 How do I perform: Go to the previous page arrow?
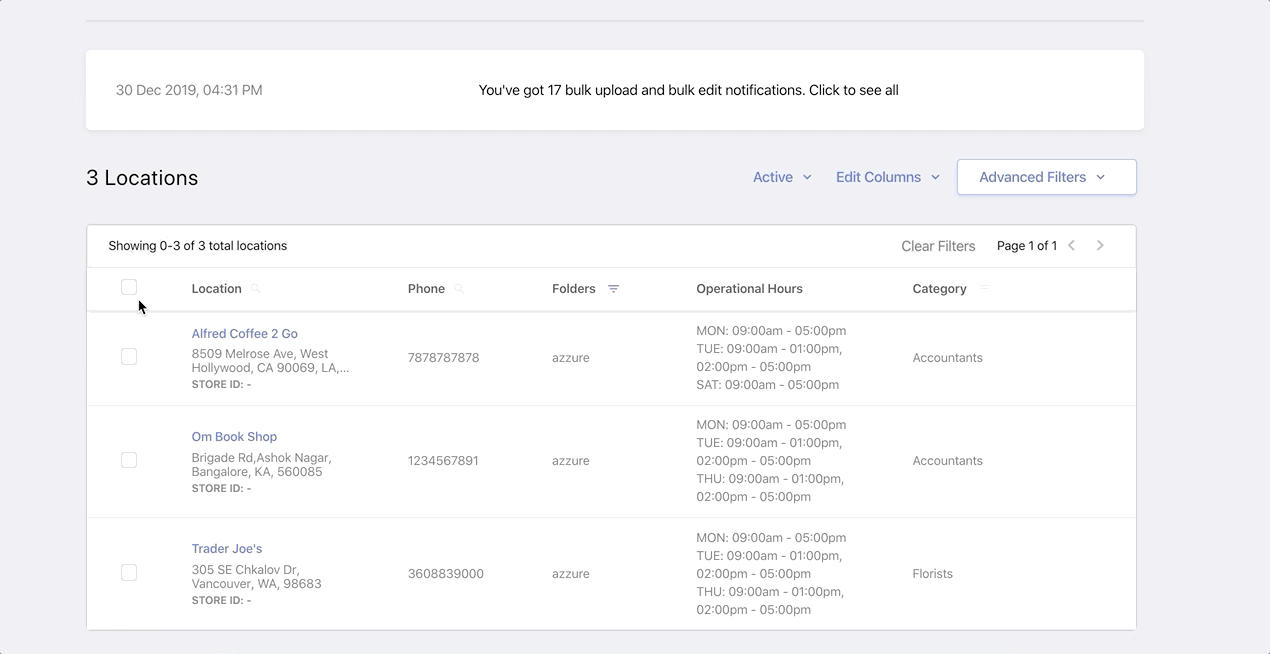(x=1071, y=246)
